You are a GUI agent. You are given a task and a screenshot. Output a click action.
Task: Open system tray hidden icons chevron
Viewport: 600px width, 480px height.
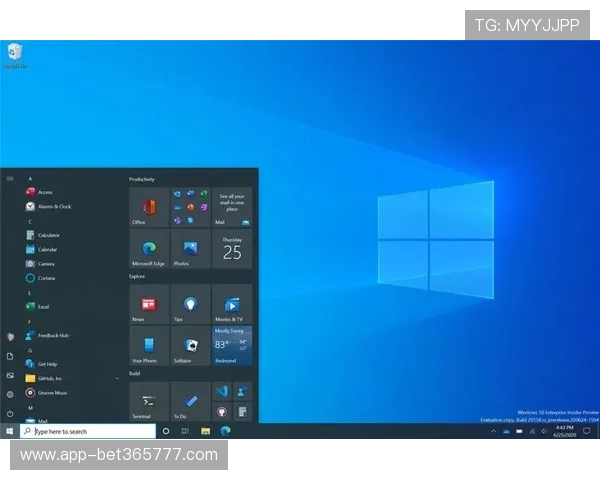coord(493,431)
